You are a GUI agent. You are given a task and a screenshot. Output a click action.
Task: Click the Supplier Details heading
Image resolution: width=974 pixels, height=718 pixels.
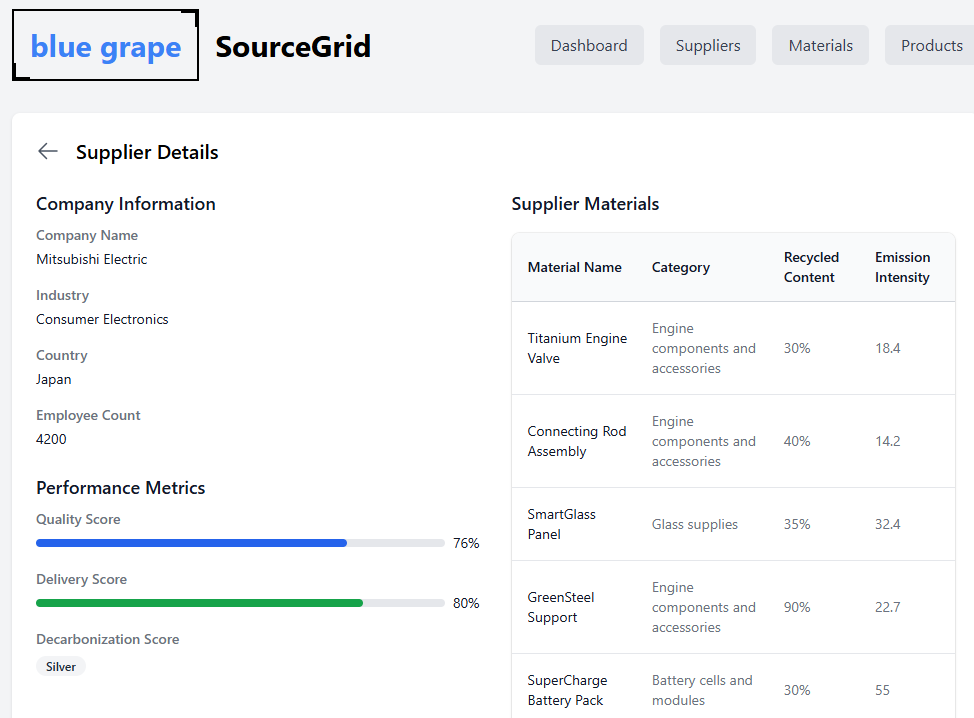coord(147,152)
